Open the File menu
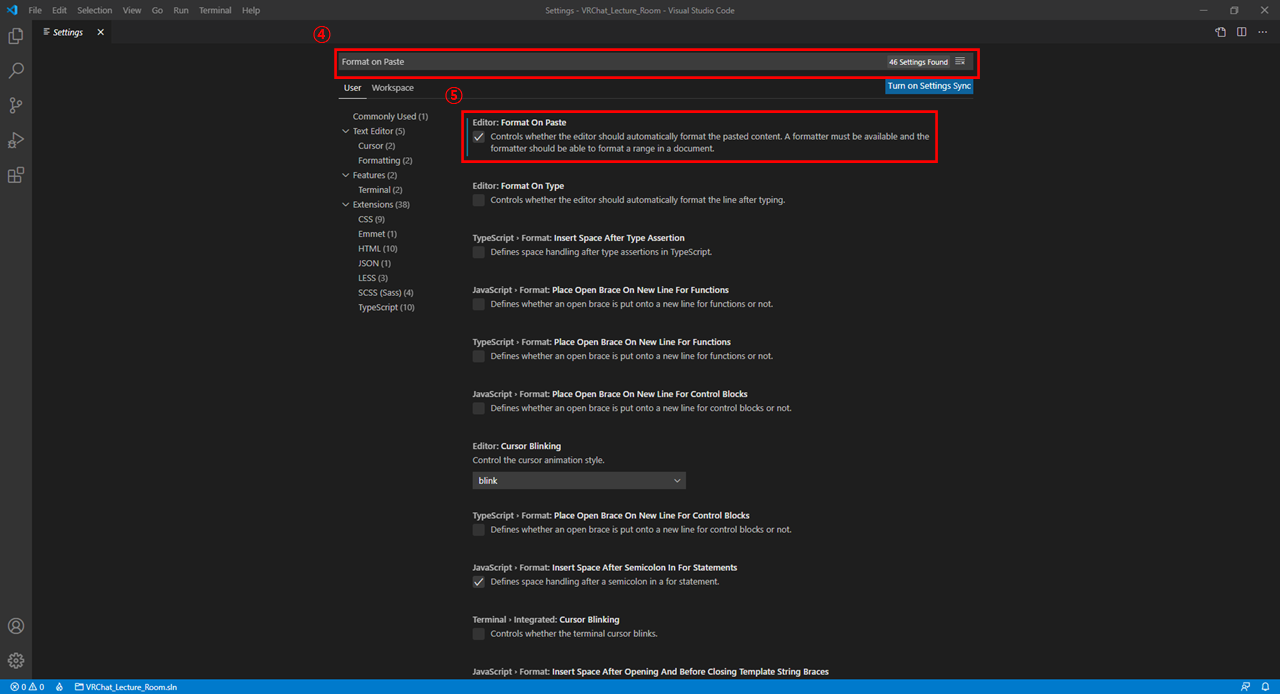This screenshot has width=1280, height=694. [x=35, y=10]
